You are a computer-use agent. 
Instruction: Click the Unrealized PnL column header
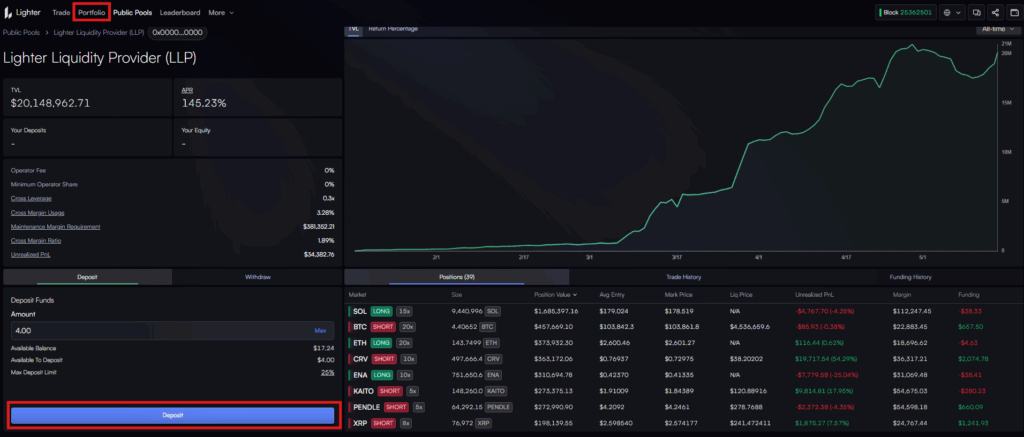(x=813, y=295)
